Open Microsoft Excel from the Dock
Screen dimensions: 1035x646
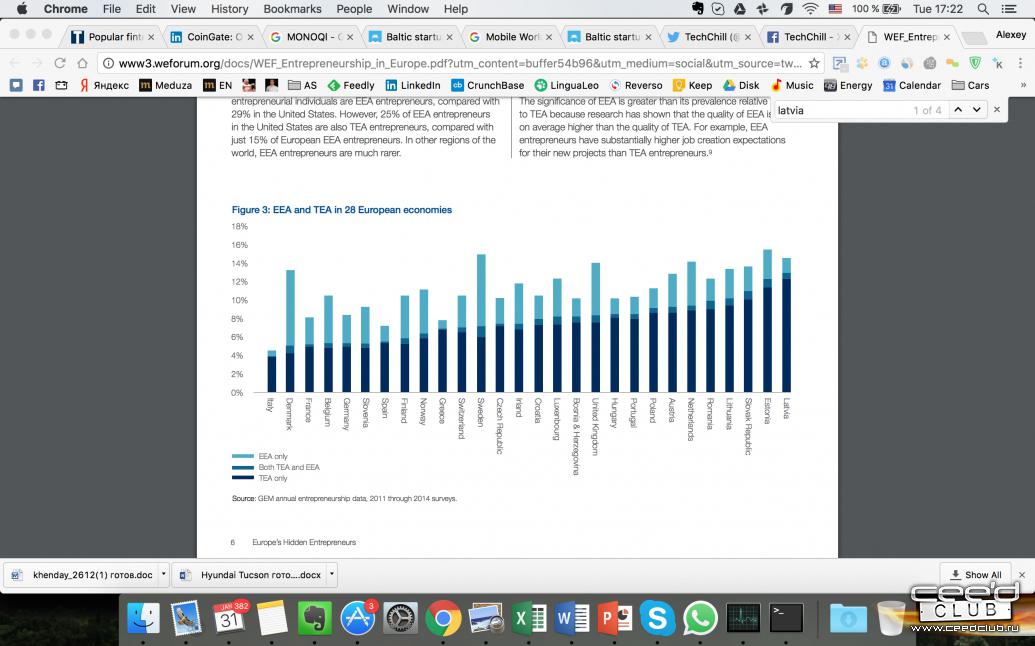529,618
